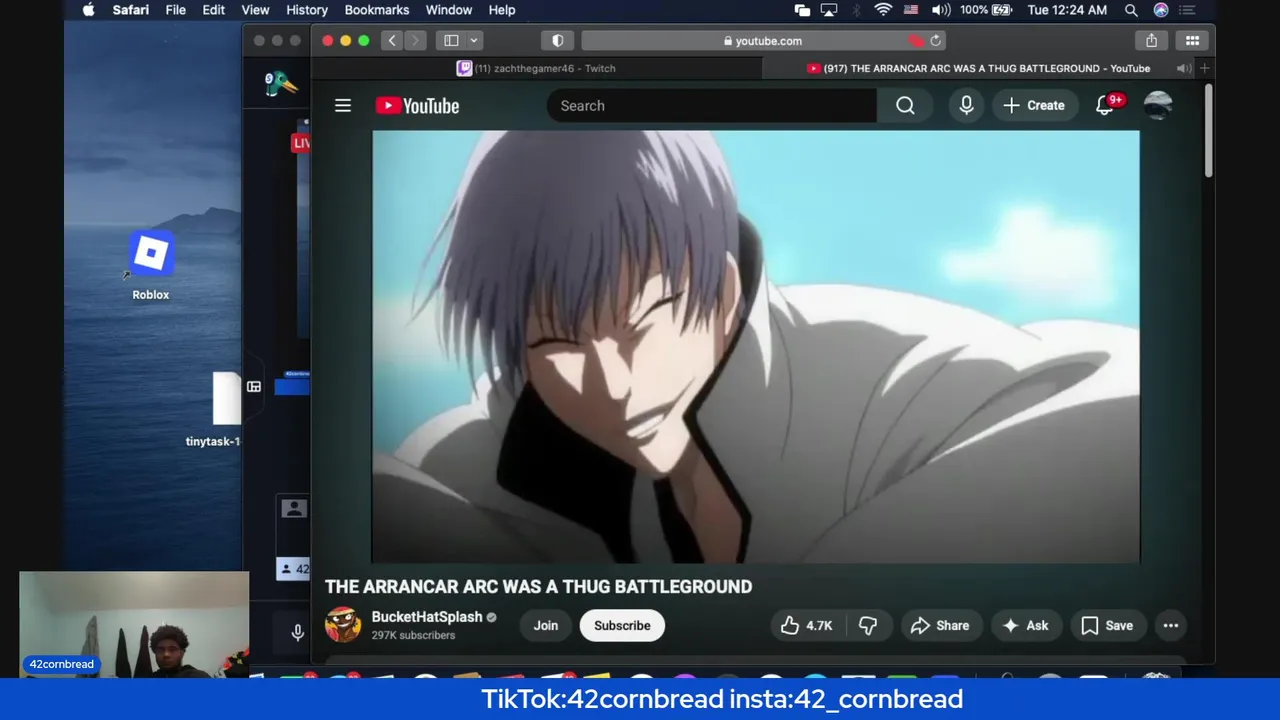Open the Edit menu
The image size is (1280, 720).
[x=214, y=10]
